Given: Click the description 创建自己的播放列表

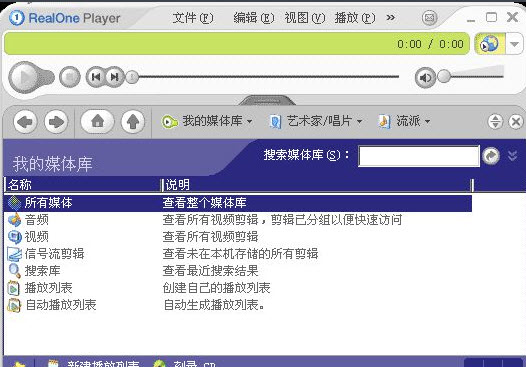Looking at the screenshot, I should click(x=216, y=288).
